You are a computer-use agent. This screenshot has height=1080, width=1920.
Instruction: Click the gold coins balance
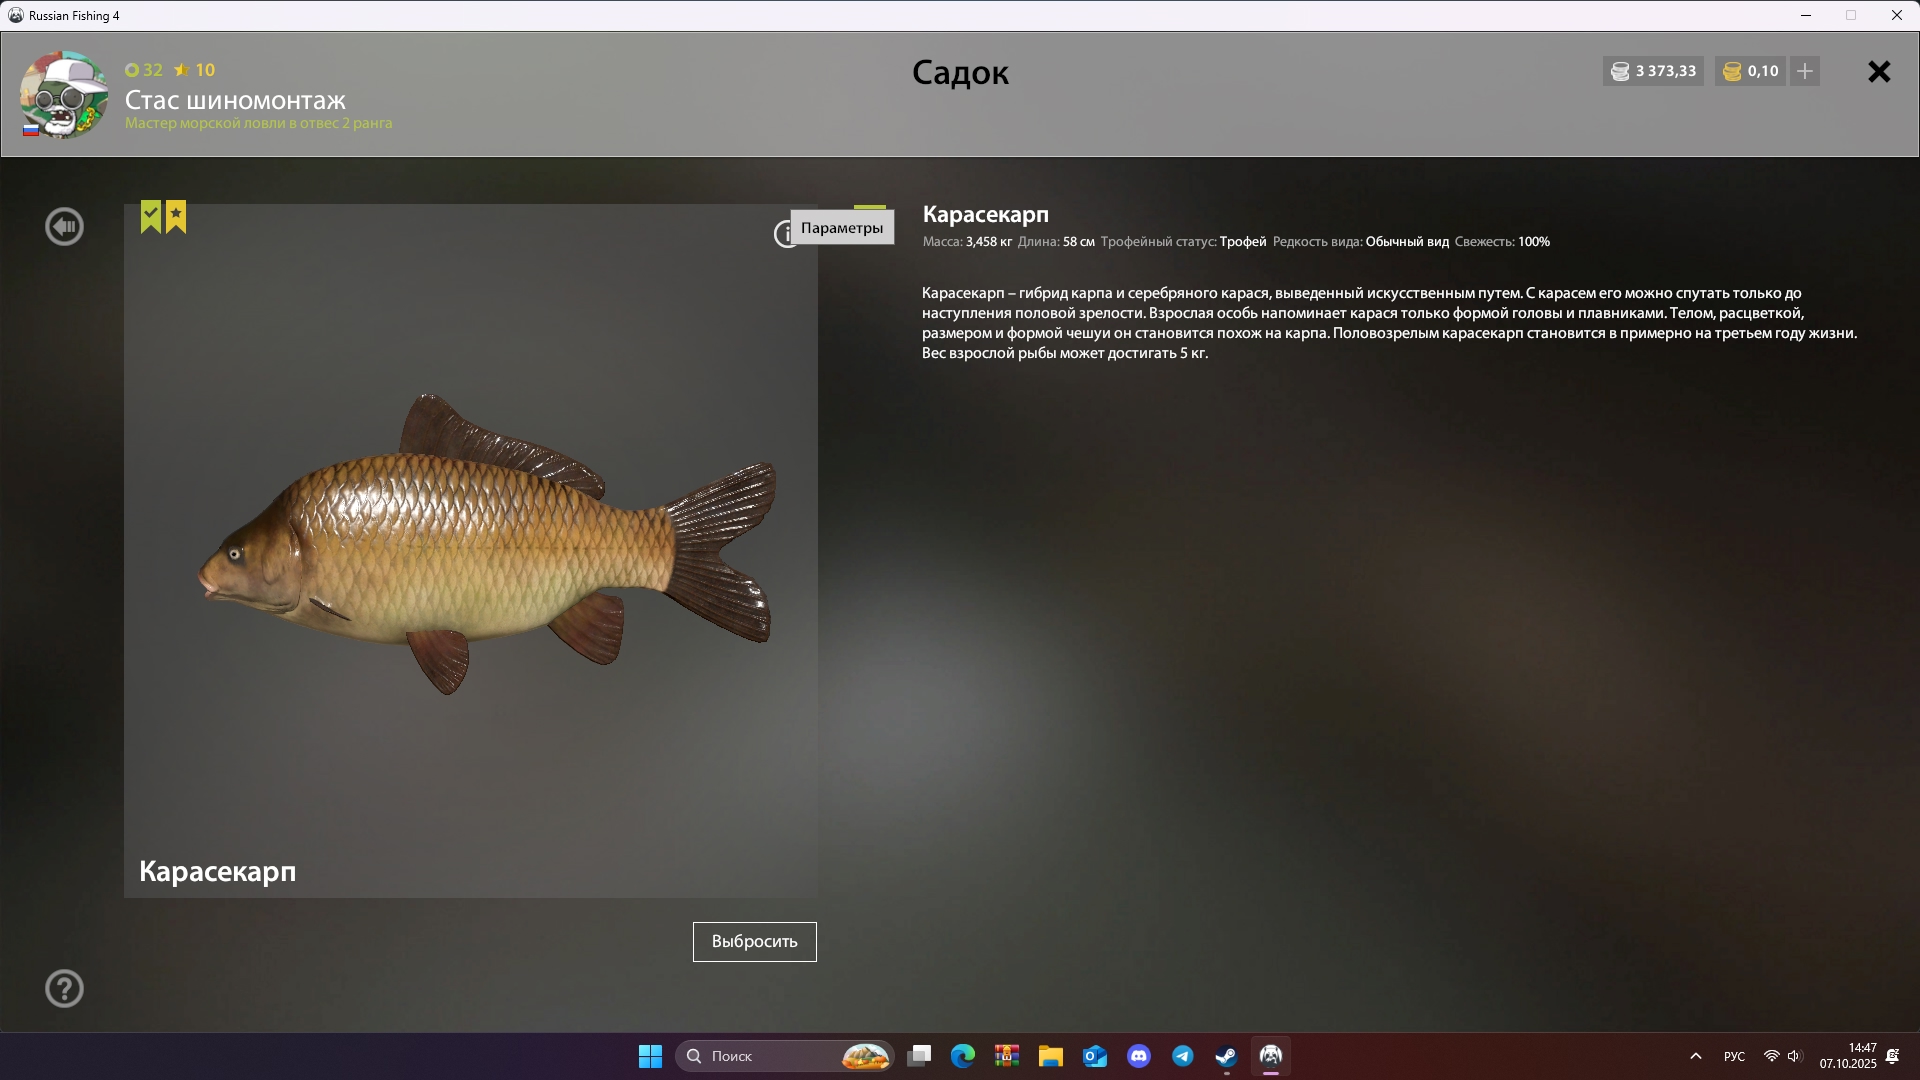click(x=1751, y=71)
